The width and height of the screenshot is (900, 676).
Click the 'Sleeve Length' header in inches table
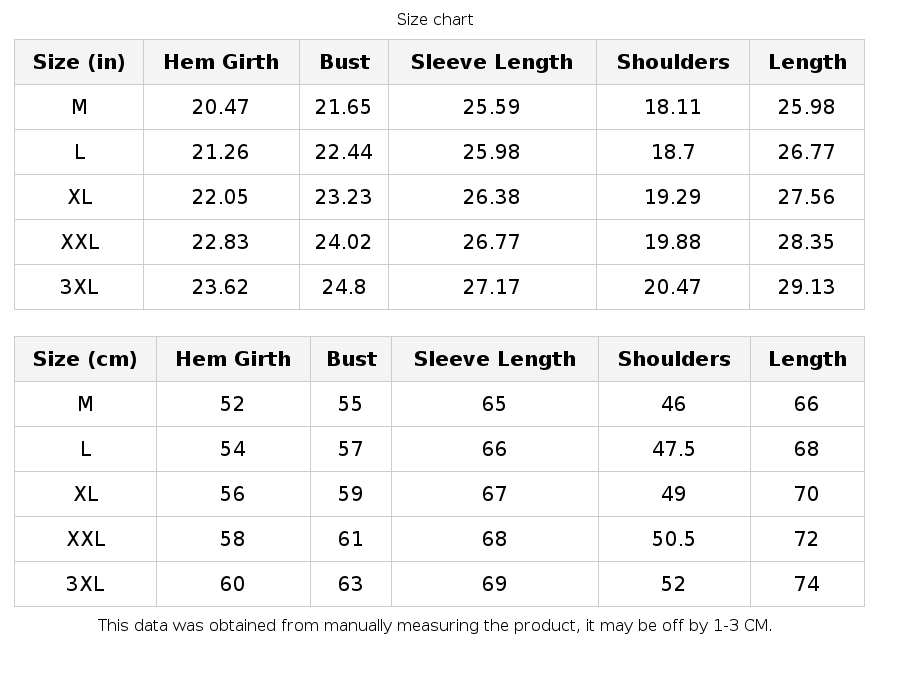pyautogui.click(x=492, y=62)
